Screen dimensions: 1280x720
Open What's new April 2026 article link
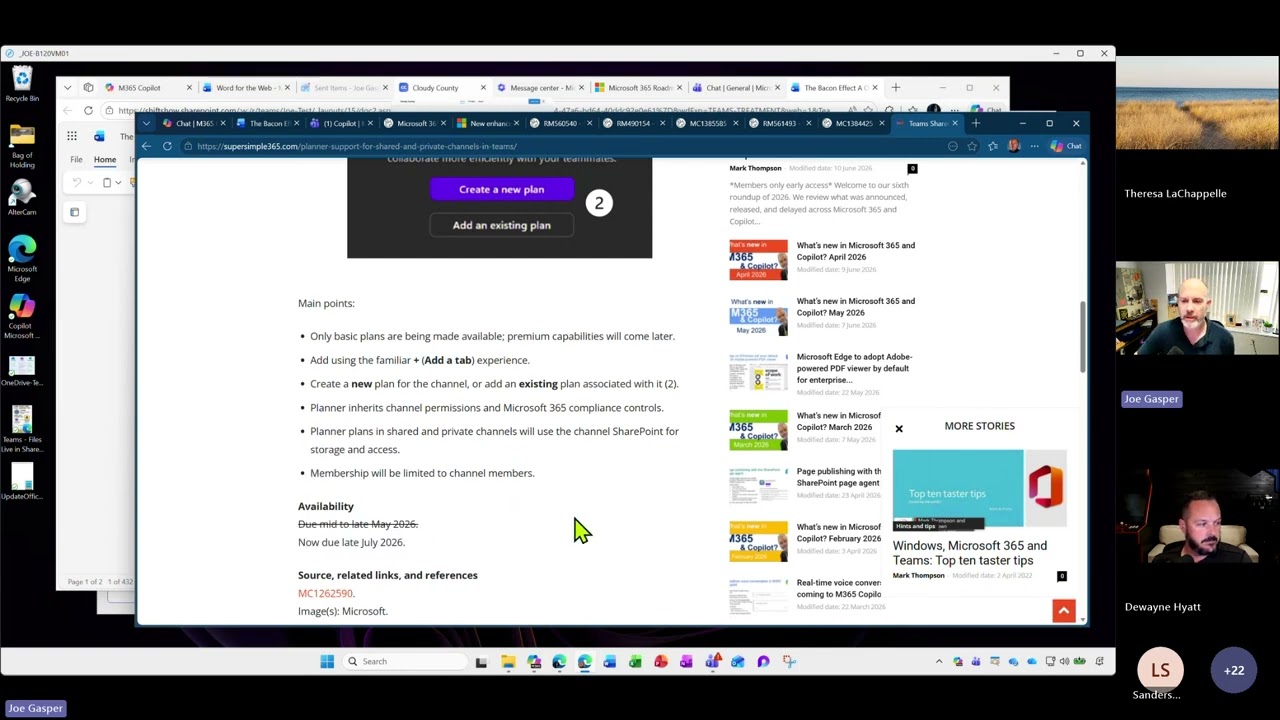click(855, 251)
